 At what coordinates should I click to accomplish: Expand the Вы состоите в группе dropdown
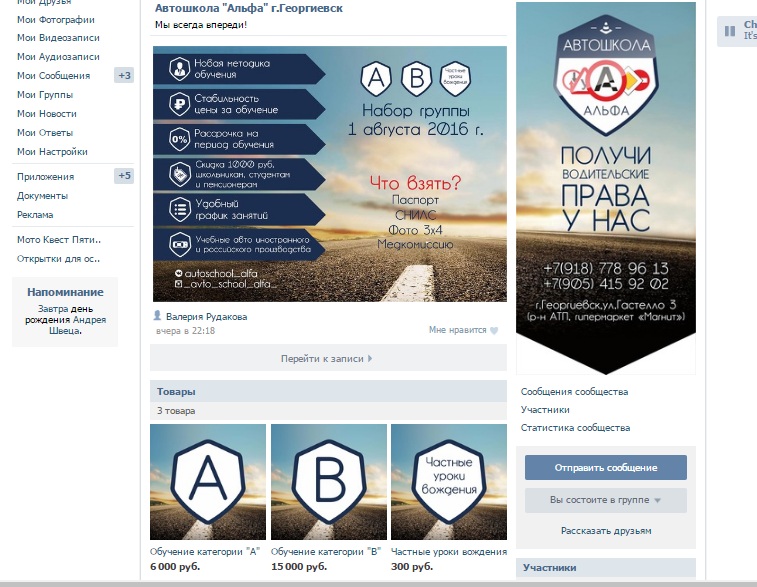point(606,500)
